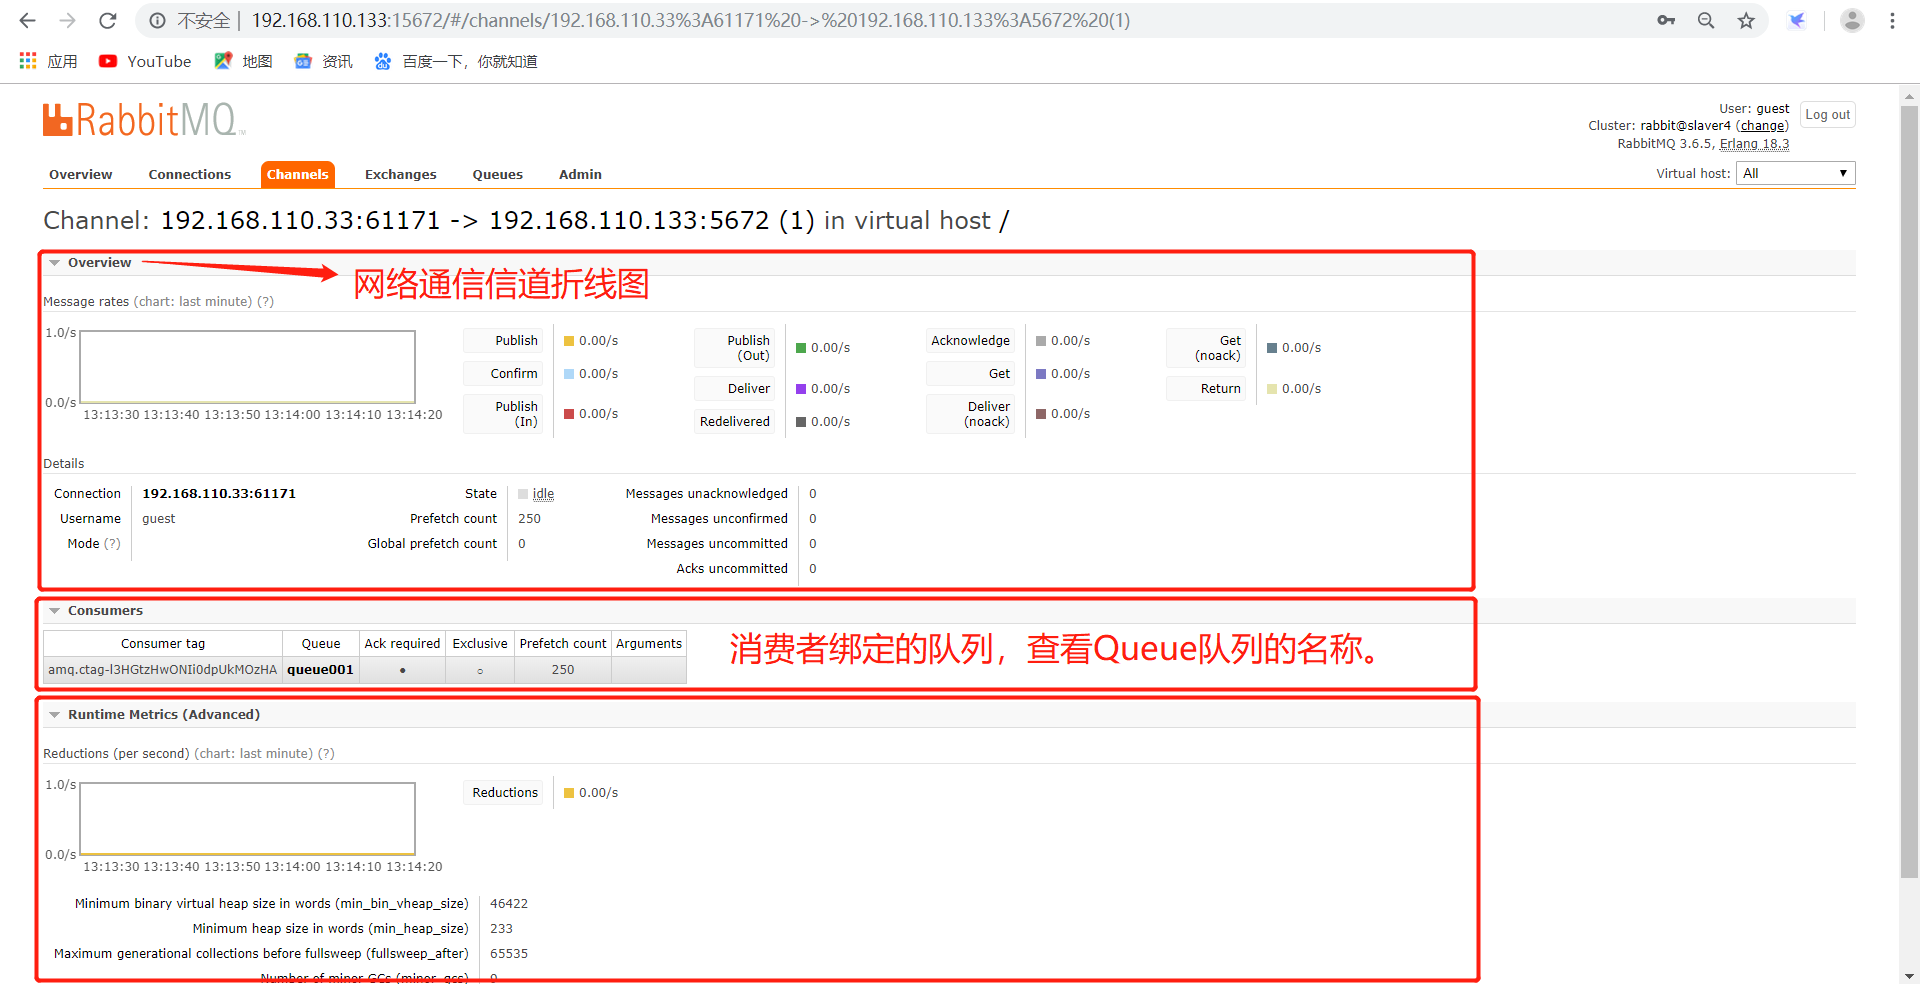Switch to the Admin tab
The image size is (1920, 984).
[580, 174]
